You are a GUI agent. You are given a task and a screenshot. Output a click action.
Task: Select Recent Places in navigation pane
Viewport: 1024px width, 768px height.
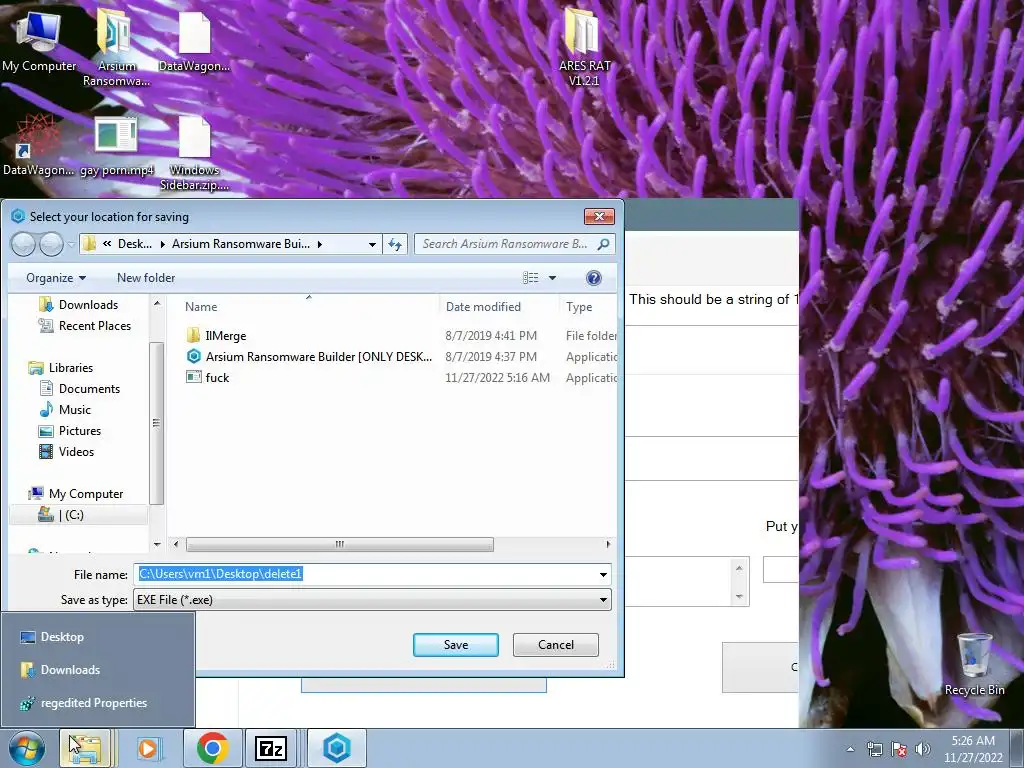(85, 326)
